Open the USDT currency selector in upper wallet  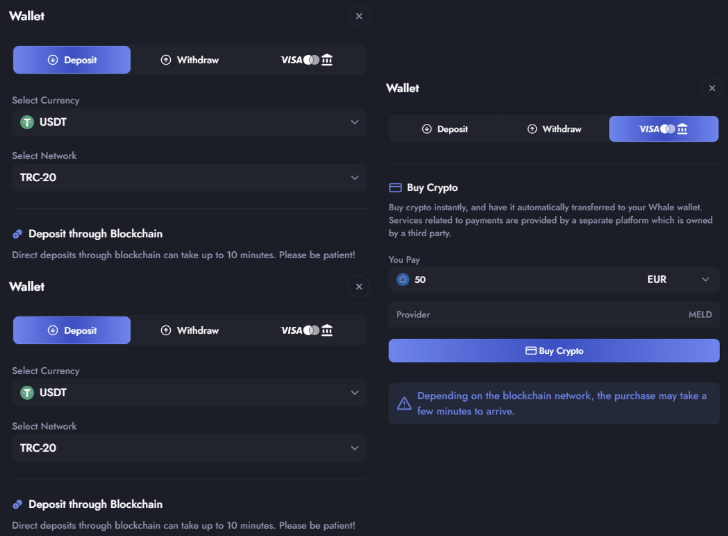tap(188, 123)
